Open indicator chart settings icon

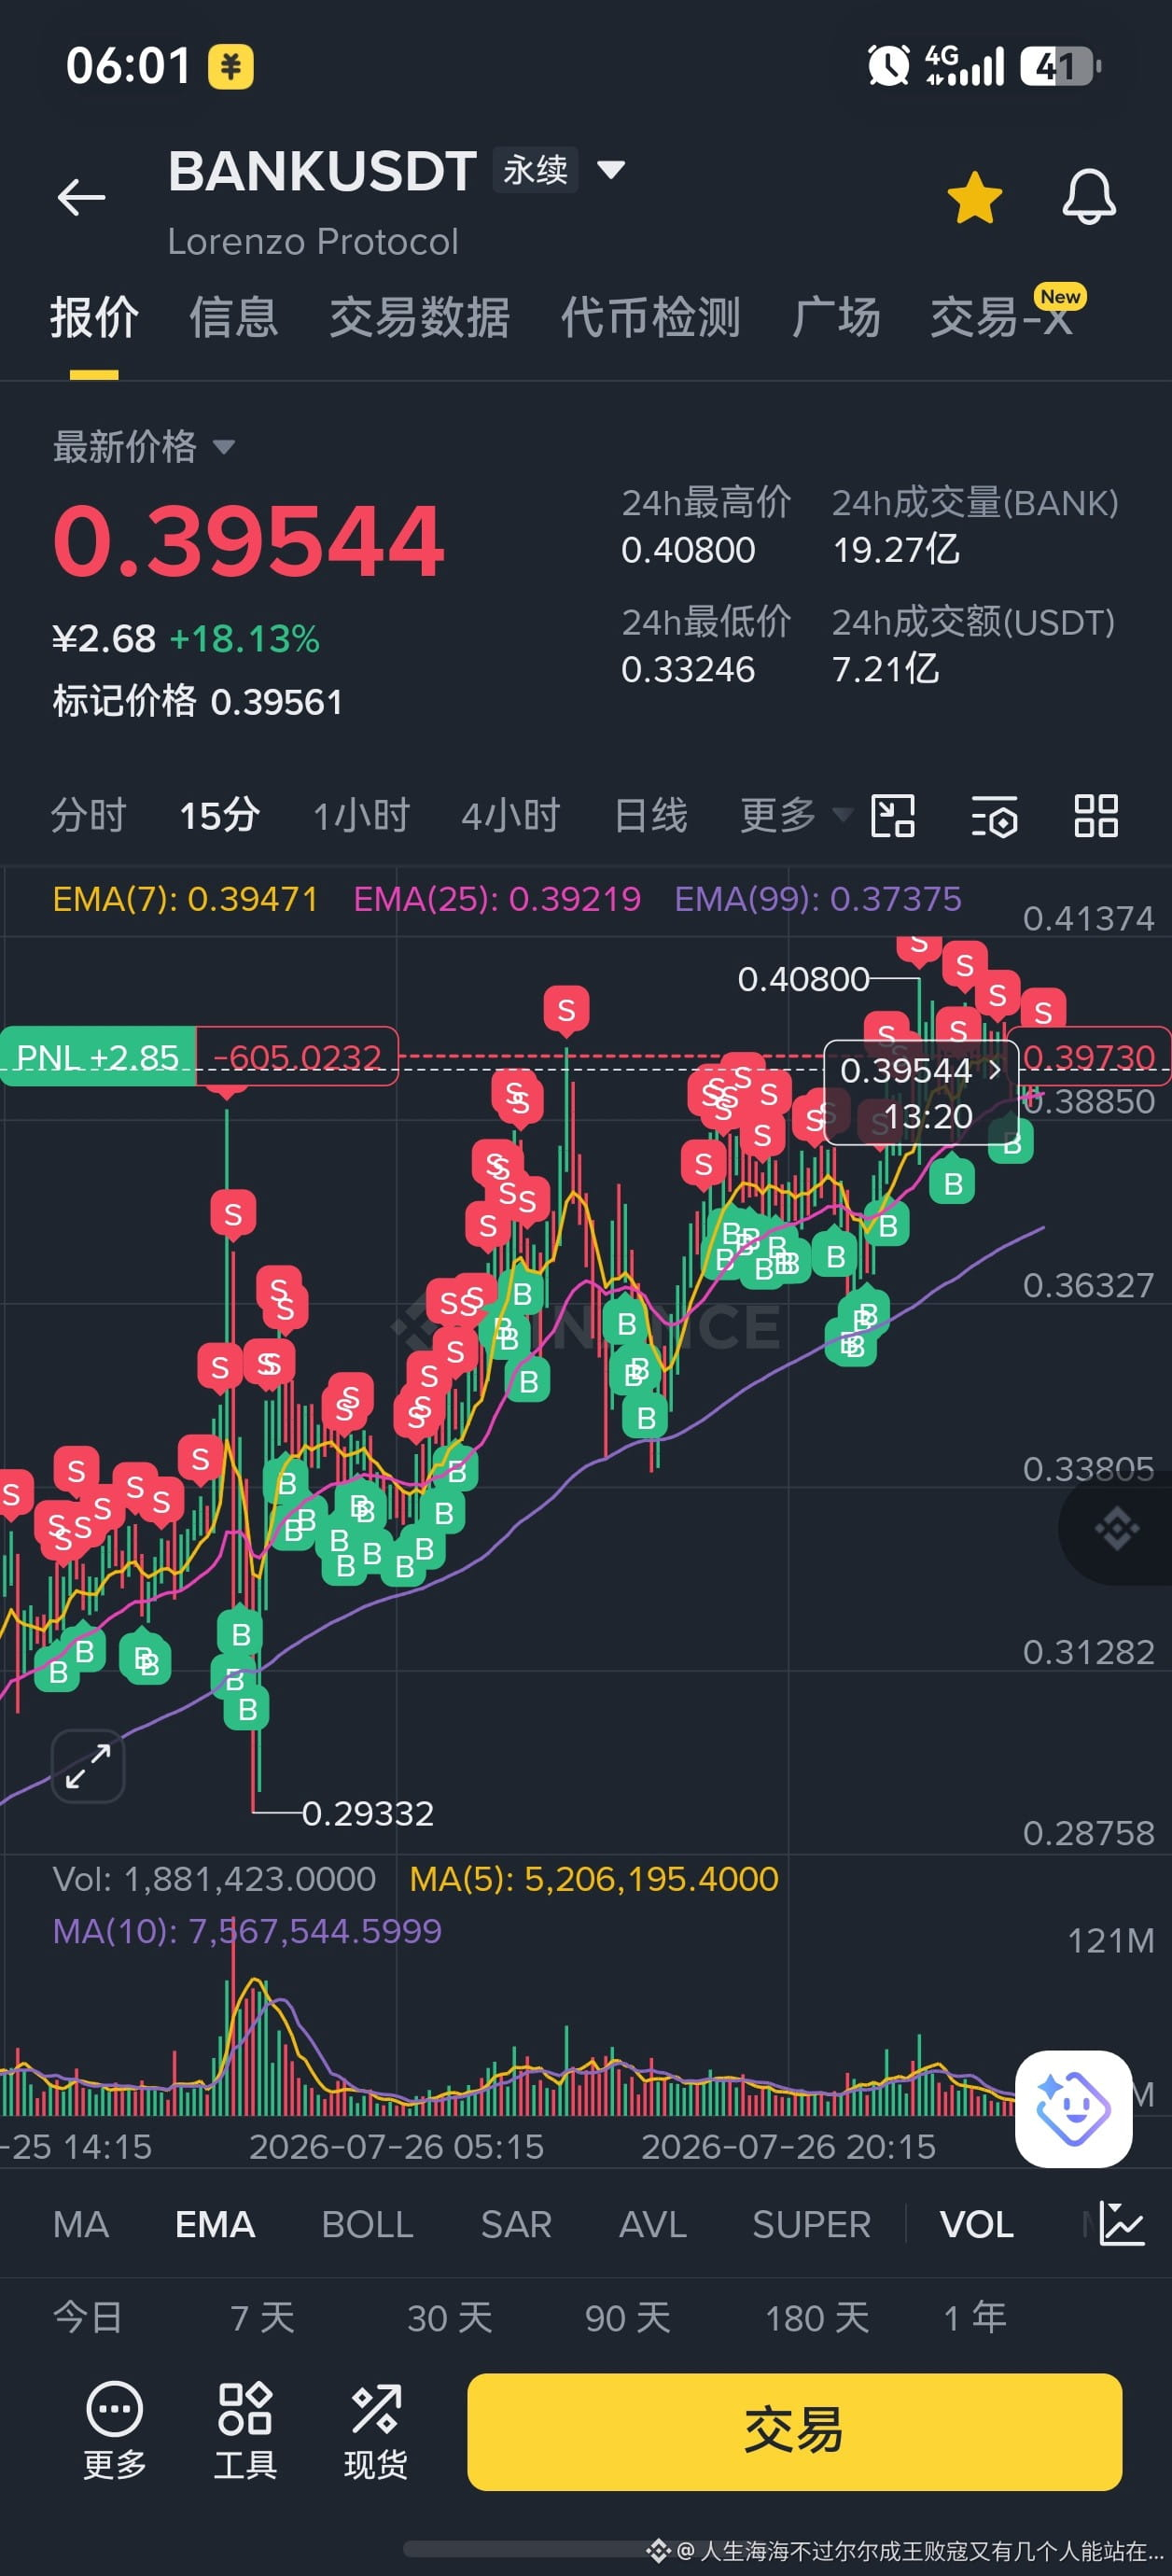click(1121, 2223)
